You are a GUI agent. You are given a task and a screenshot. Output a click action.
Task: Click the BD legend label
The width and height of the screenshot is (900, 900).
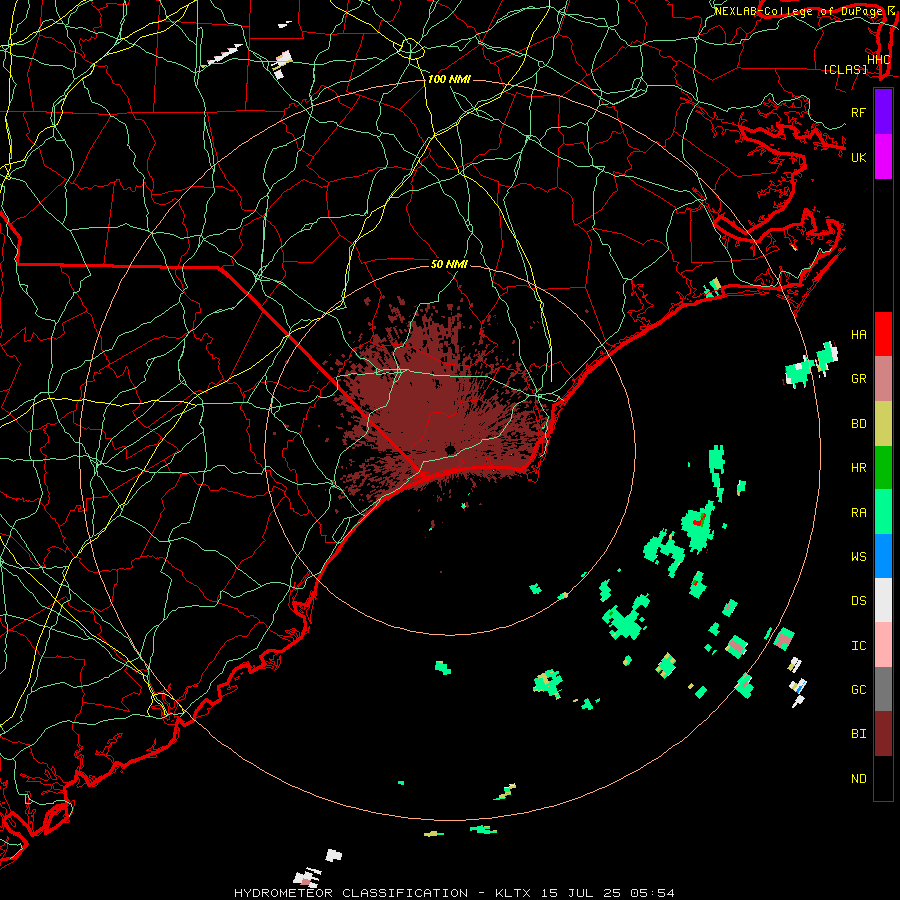click(858, 424)
